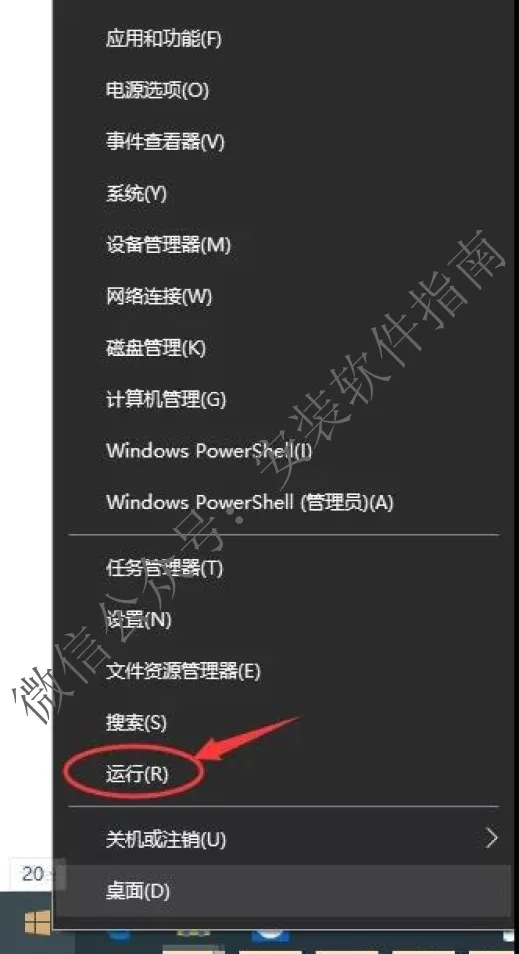Open 任务管理器(T)
The width and height of the screenshot is (519, 954).
[x=164, y=568]
